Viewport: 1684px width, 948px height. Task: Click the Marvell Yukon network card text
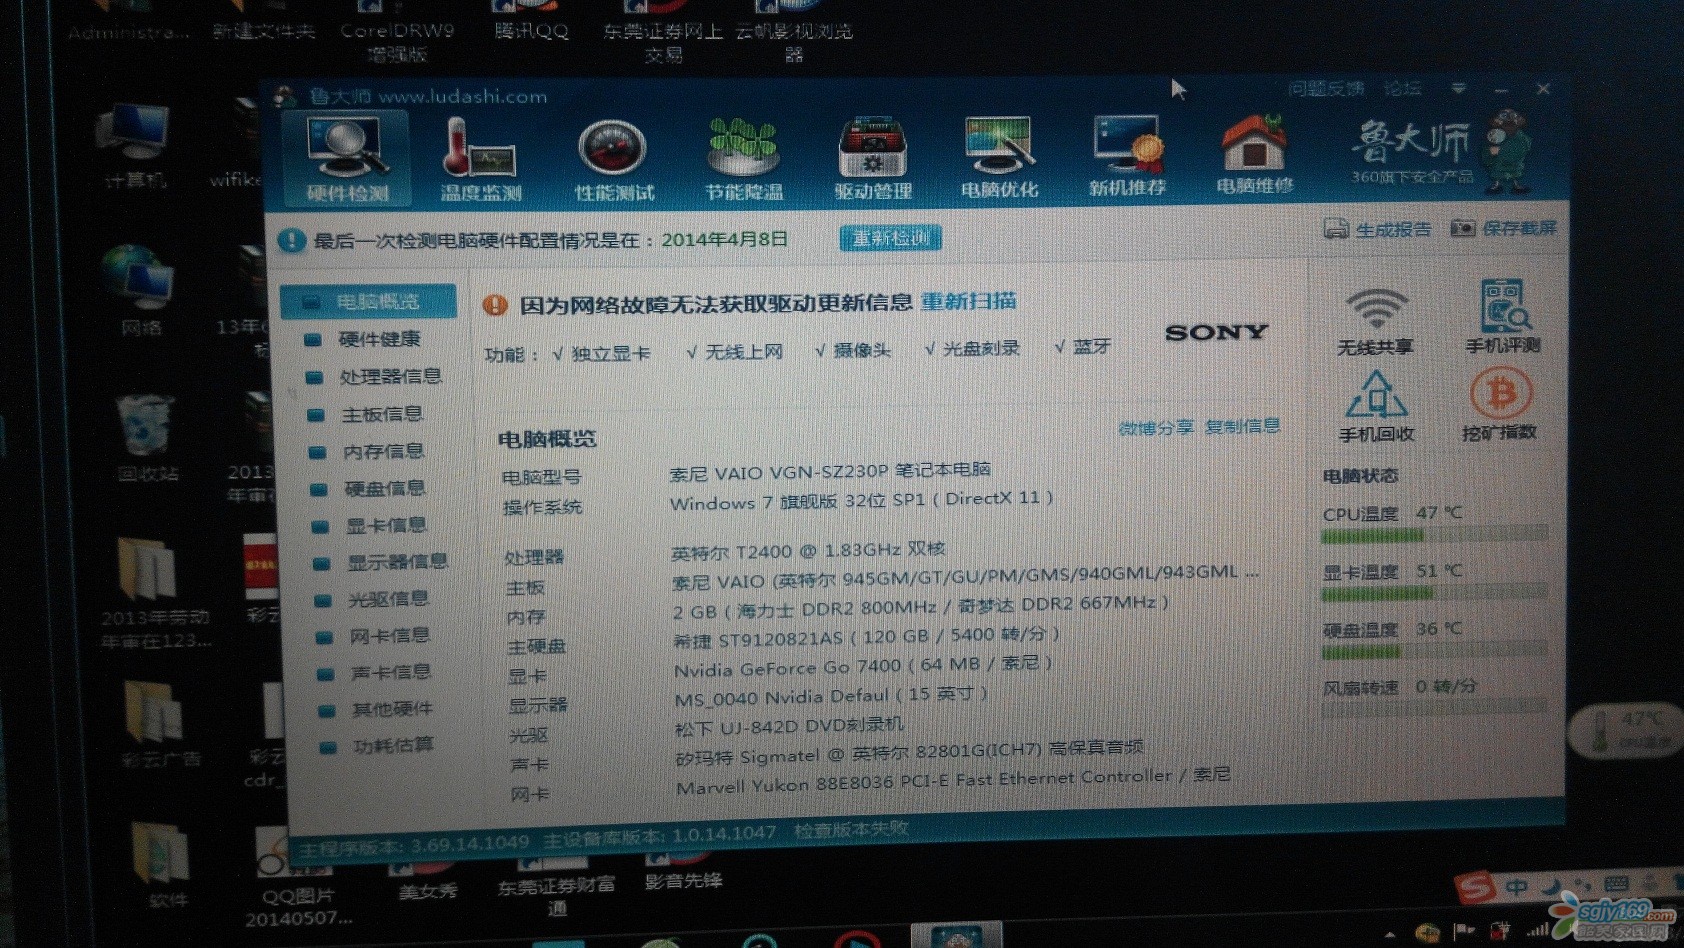click(x=953, y=780)
